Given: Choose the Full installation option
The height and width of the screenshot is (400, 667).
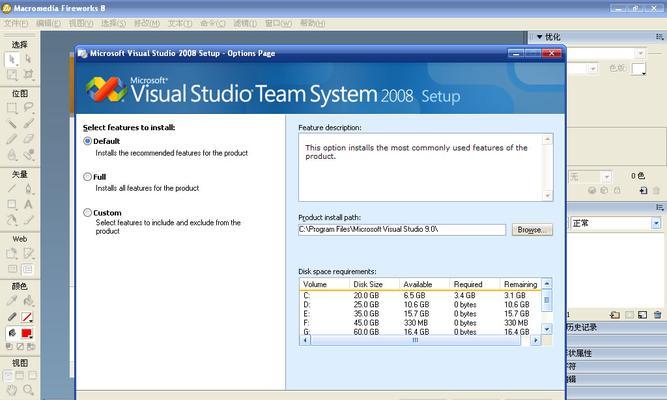Looking at the screenshot, I should tap(88, 177).
